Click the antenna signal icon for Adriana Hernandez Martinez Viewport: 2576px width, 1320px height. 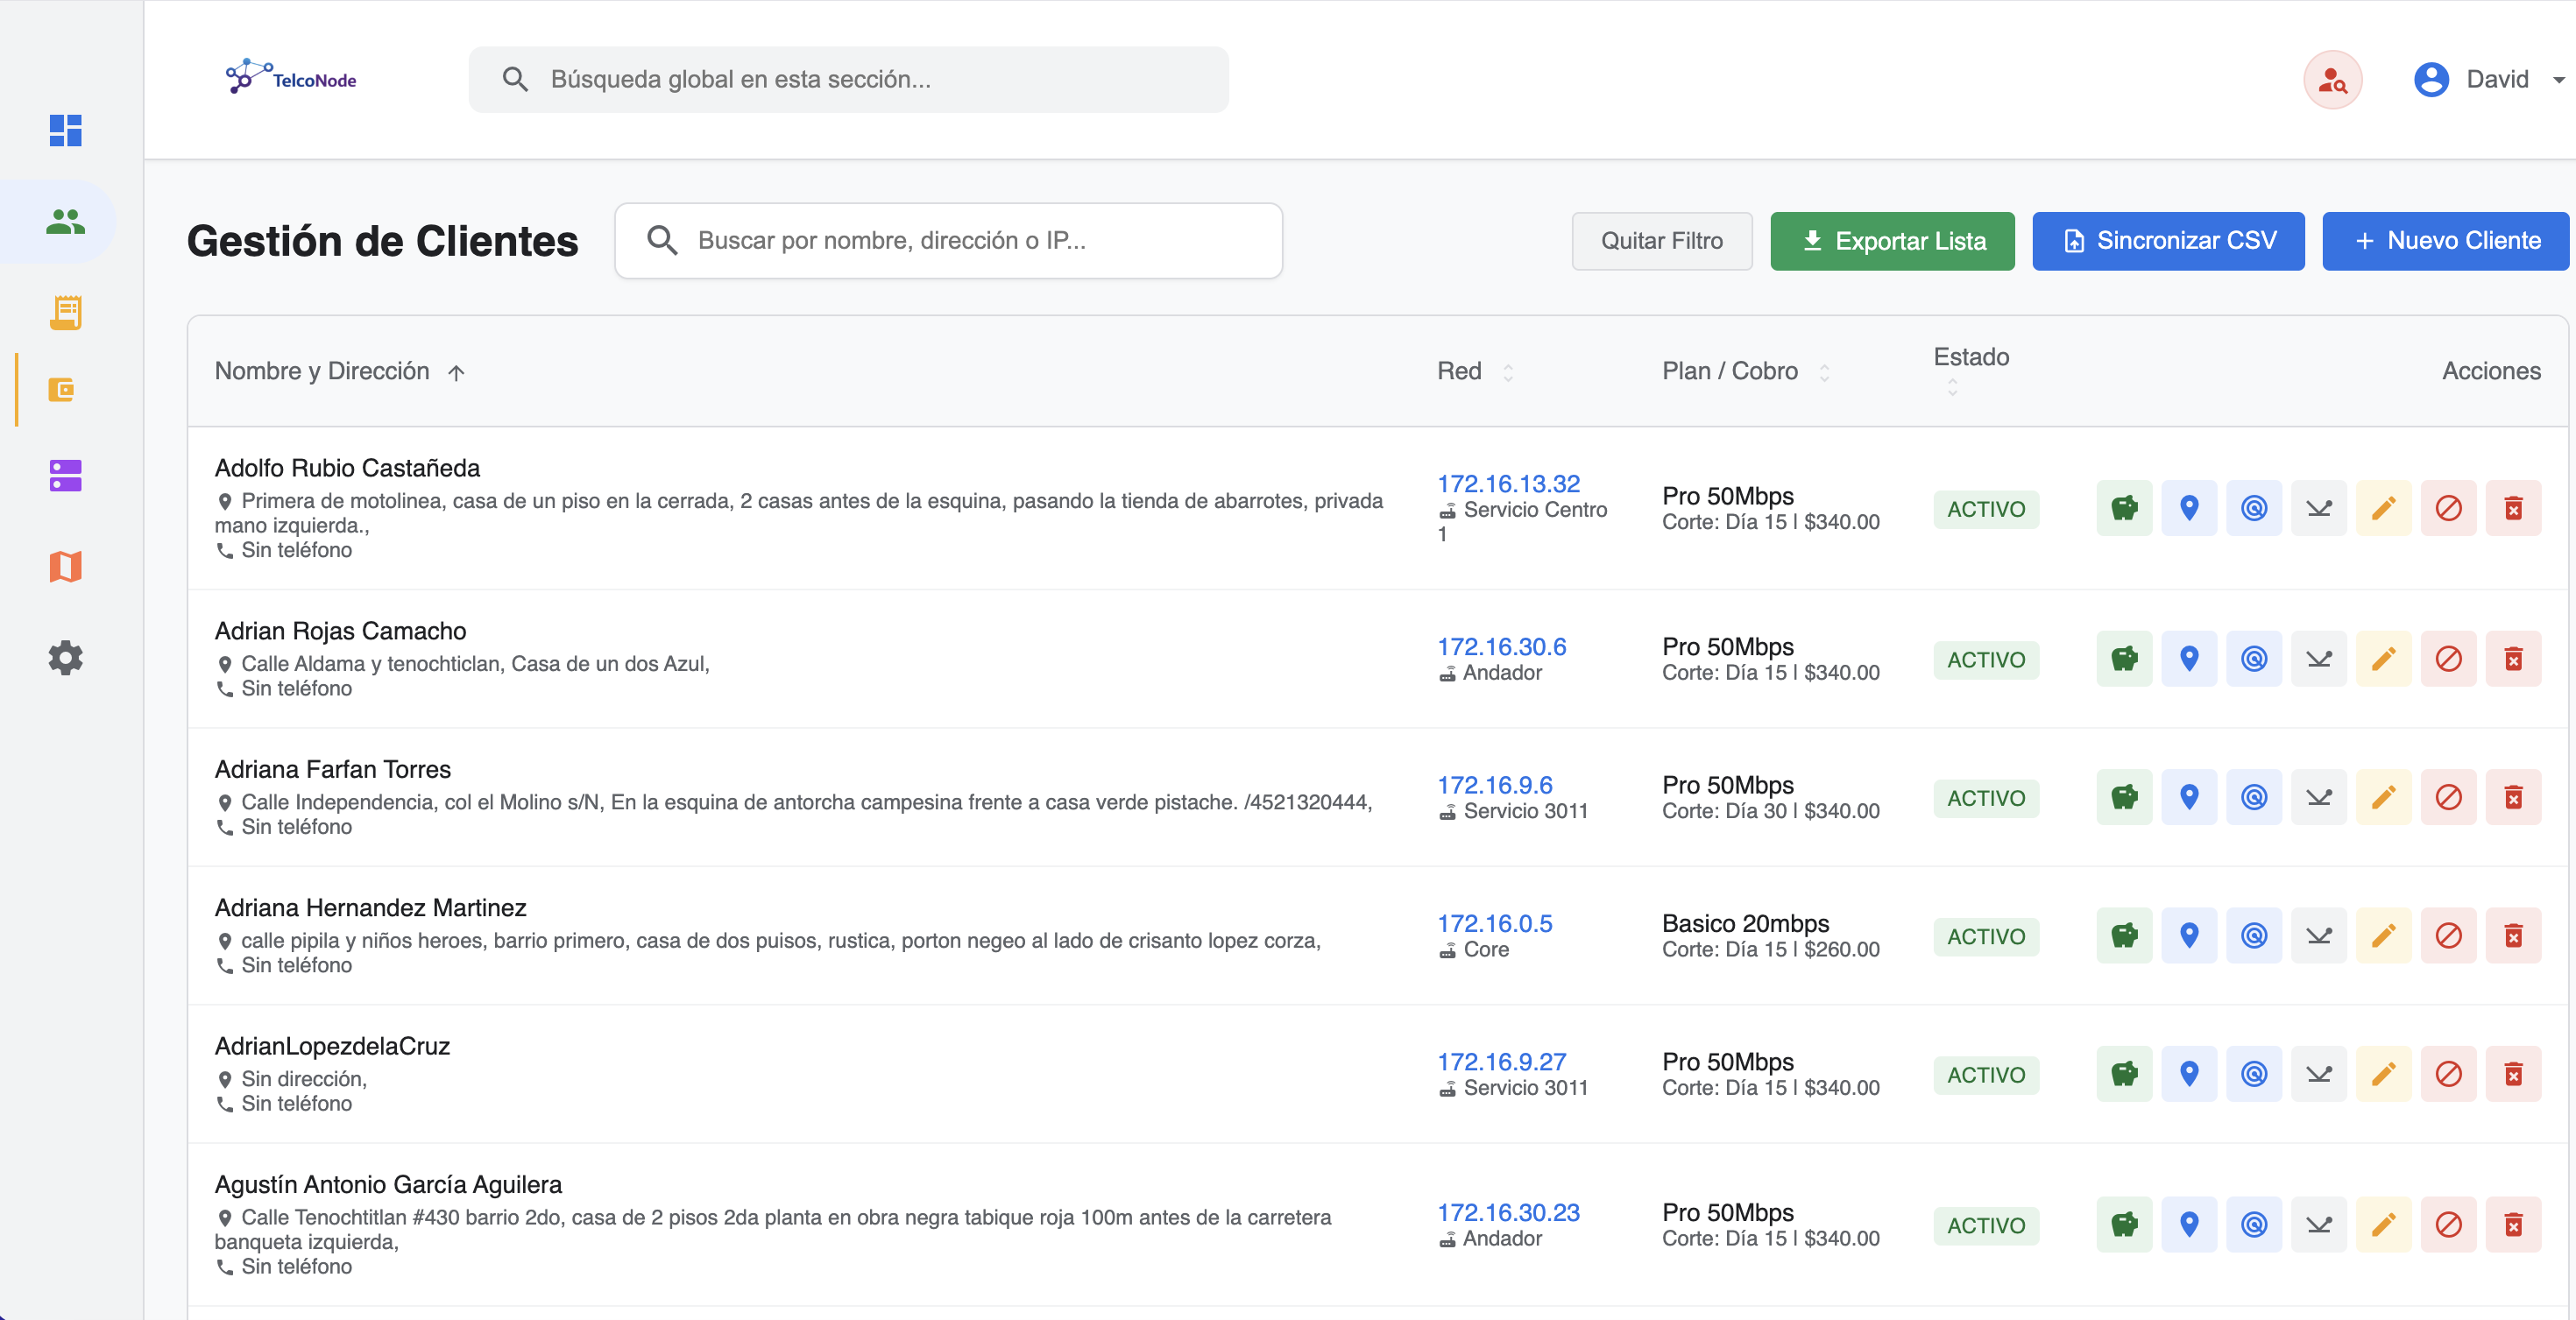point(2318,936)
